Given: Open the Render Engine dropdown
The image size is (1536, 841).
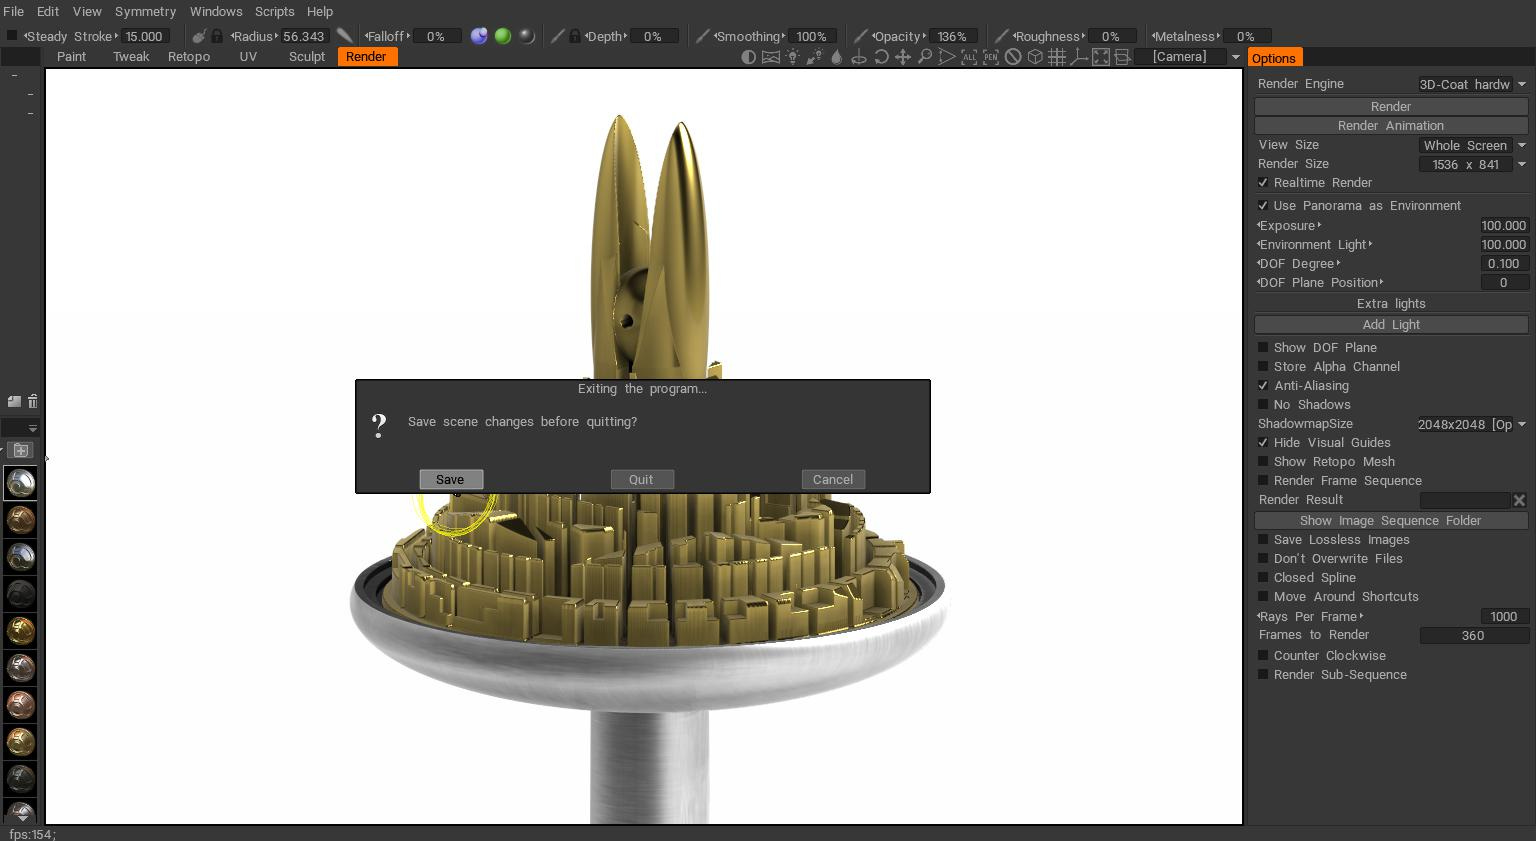Looking at the screenshot, I should pyautogui.click(x=1473, y=84).
